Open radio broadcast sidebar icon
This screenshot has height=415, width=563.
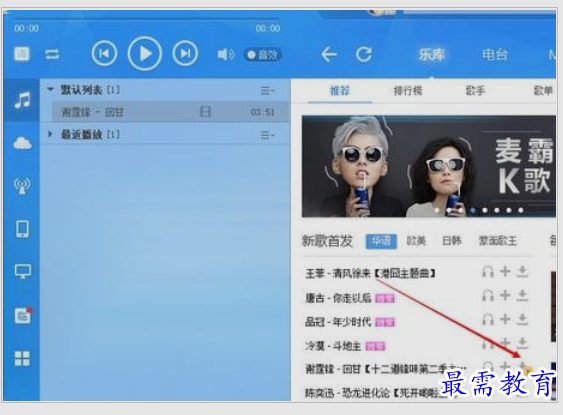tap(22, 186)
